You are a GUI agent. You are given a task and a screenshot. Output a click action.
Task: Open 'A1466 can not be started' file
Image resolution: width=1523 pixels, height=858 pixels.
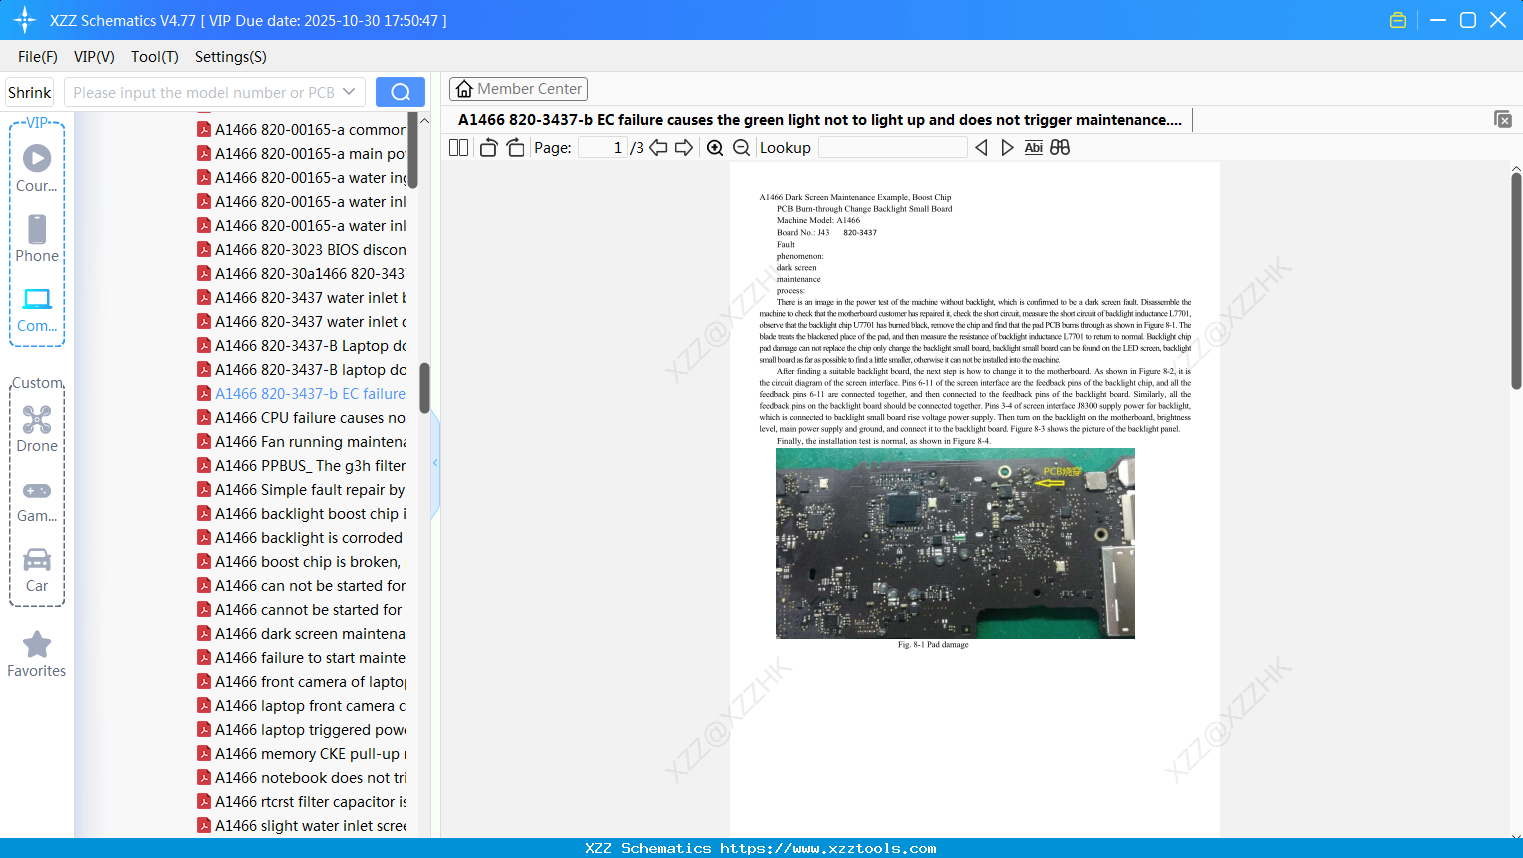(x=311, y=586)
